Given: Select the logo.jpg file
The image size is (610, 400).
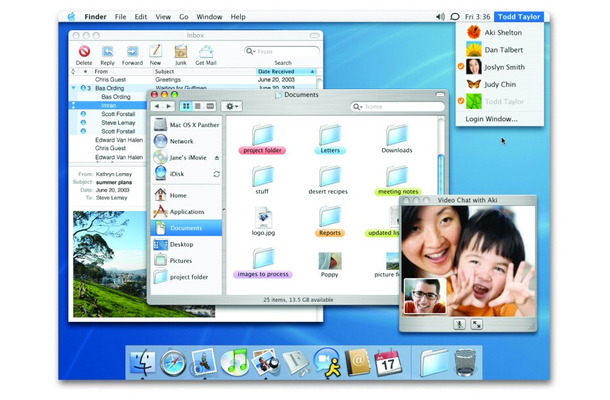Looking at the screenshot, I should [x=263, y=221].
